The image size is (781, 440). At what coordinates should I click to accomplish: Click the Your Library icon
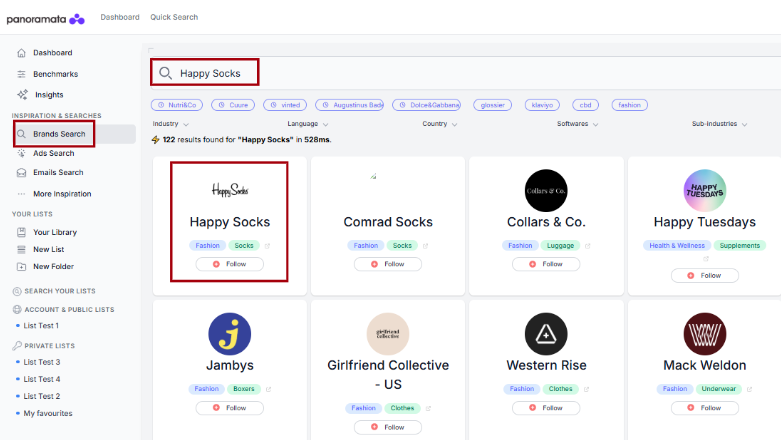point(21,232)
